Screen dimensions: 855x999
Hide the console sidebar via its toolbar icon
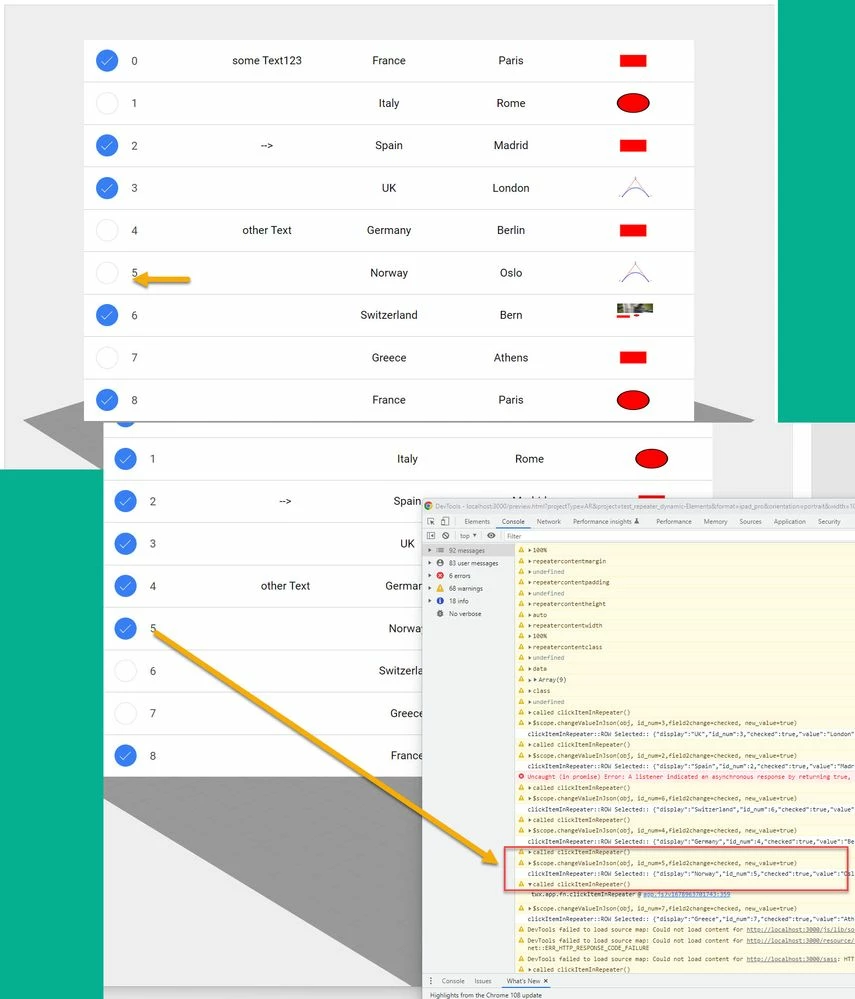tap(431, 536)
